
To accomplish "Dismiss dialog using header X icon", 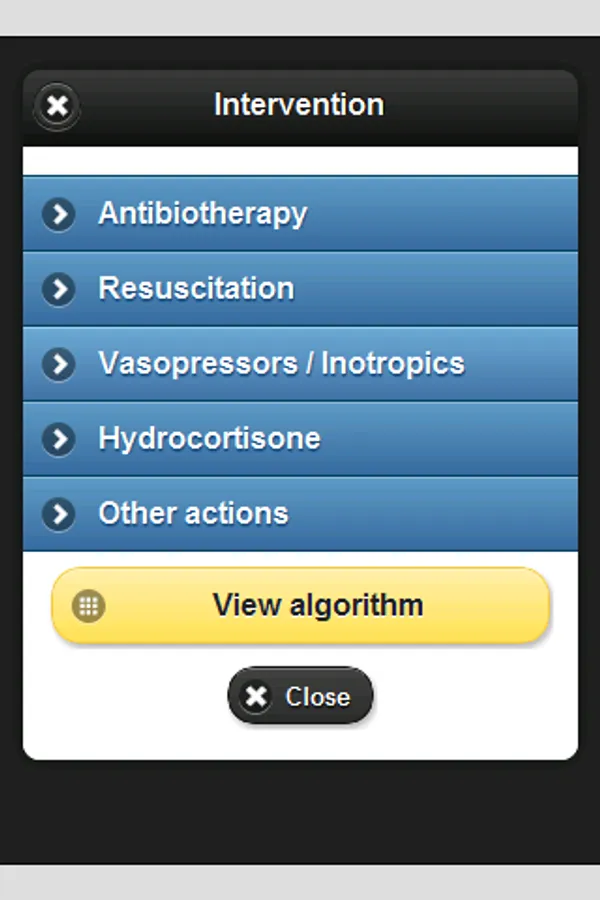I will point(57,105).
